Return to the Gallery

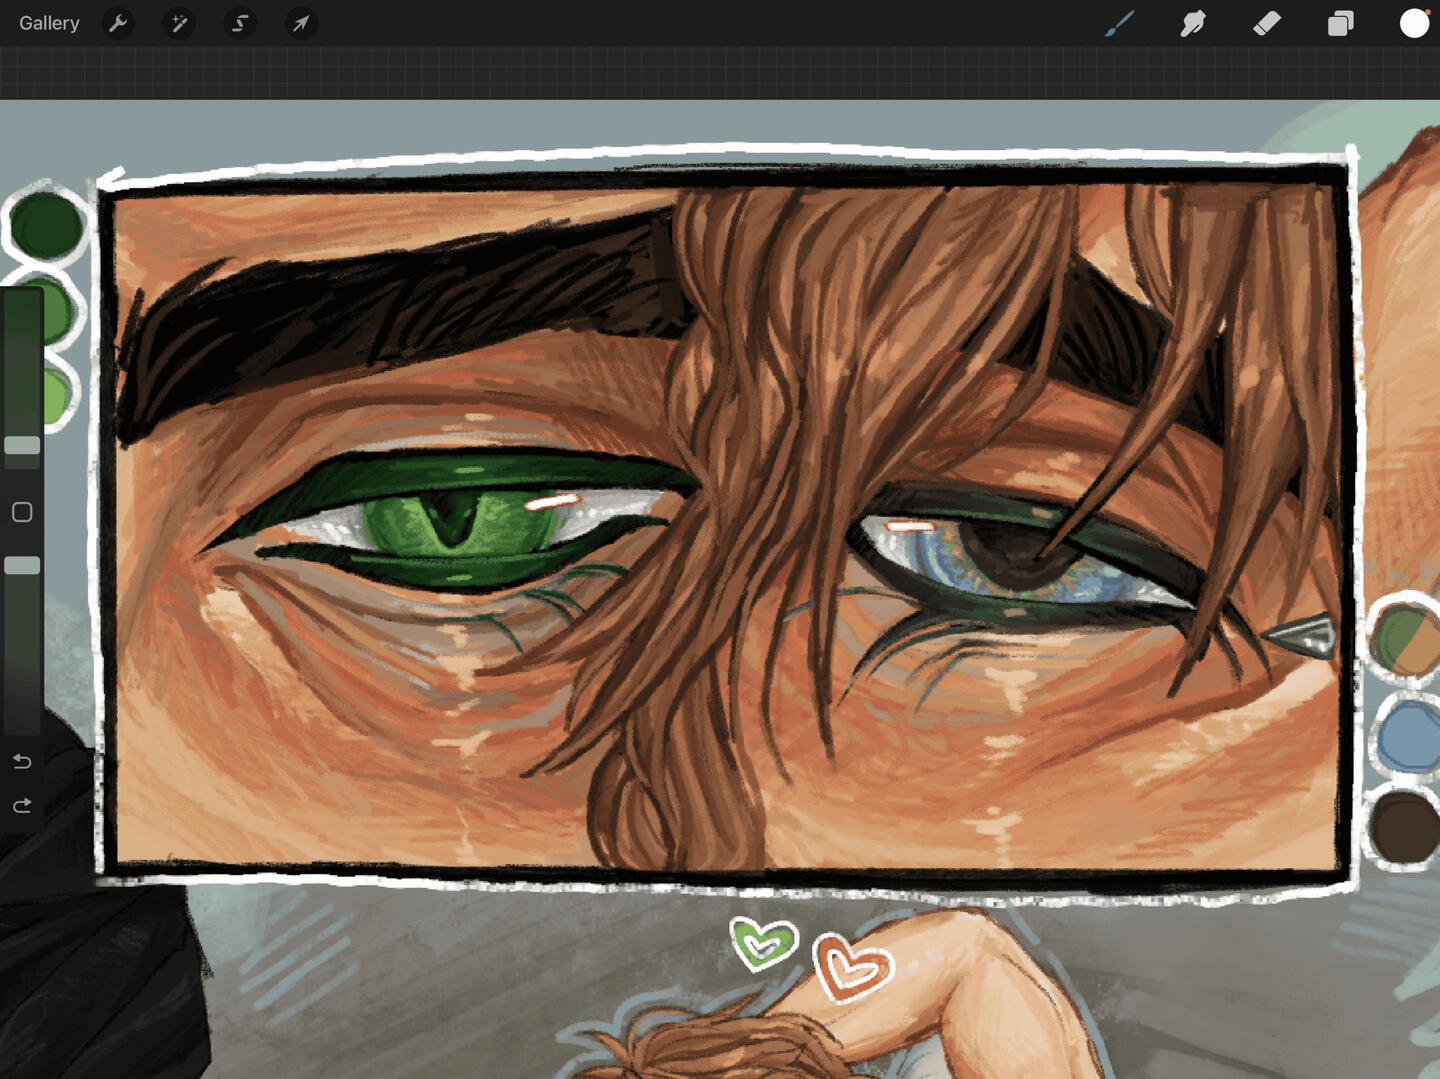[x=49, y=23]
